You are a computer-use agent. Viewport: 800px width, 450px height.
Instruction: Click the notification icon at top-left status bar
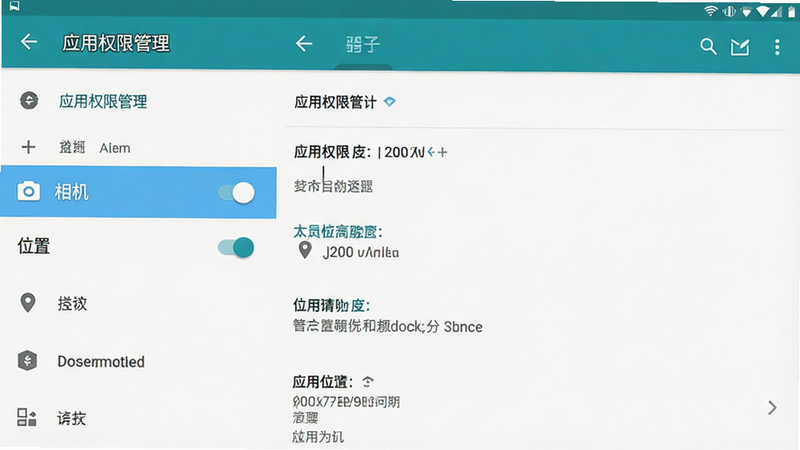pos(14,7)
